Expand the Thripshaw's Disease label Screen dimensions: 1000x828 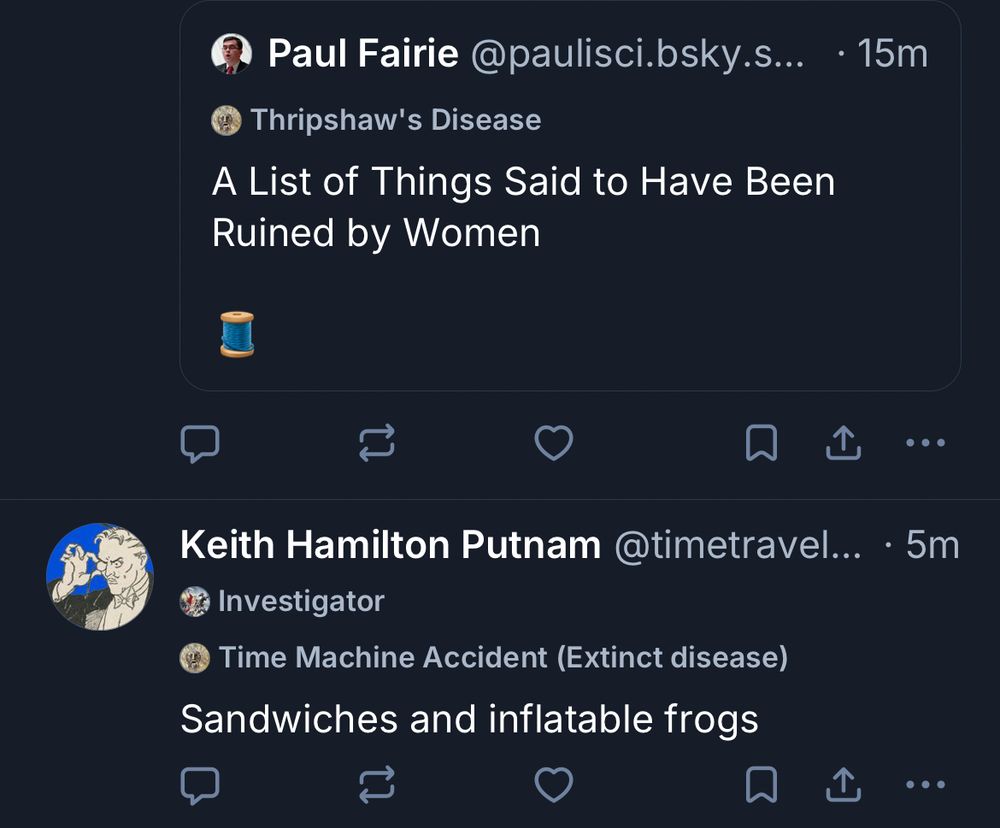pyautogui.click(x=375, y=119)
